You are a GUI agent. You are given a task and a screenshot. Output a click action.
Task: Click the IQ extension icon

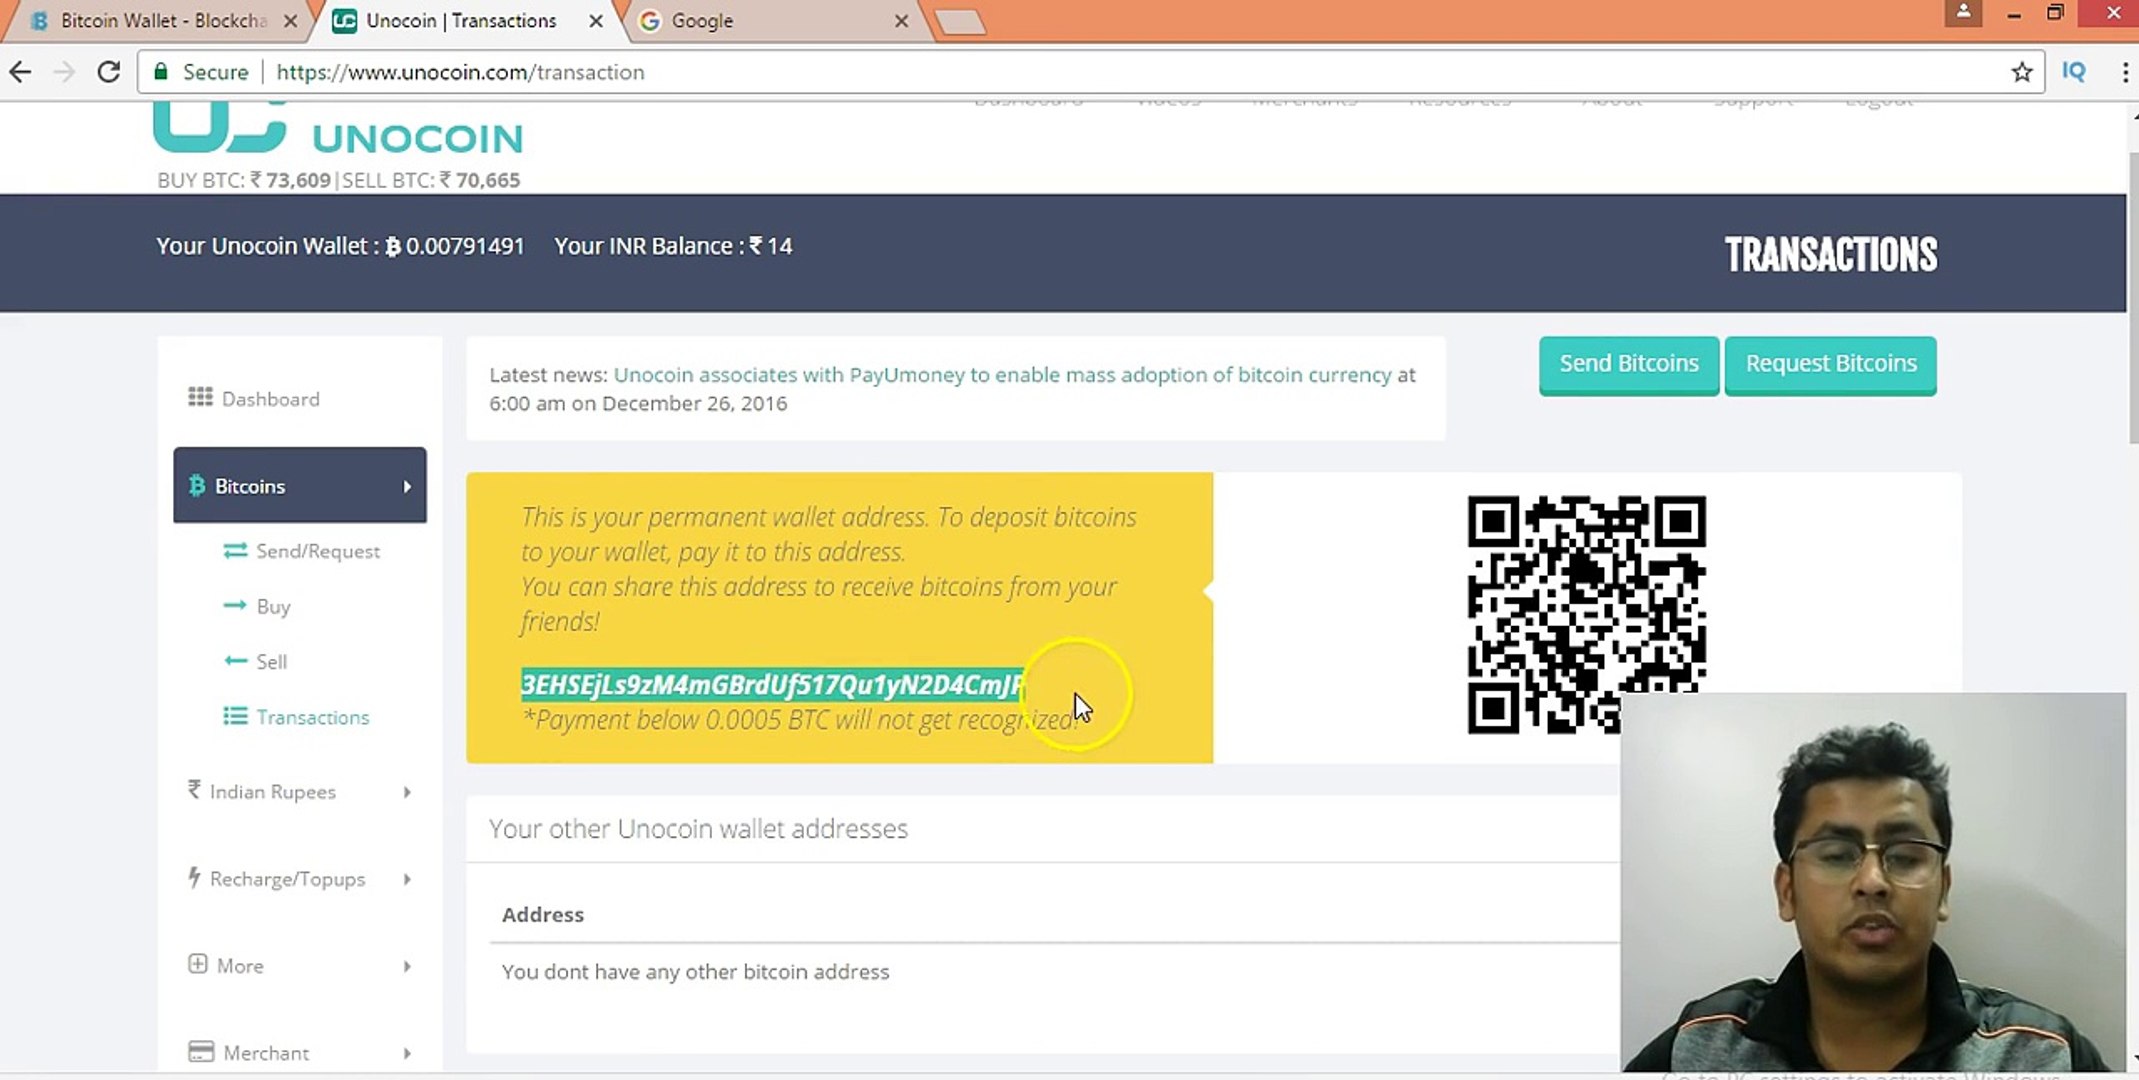2074,72
